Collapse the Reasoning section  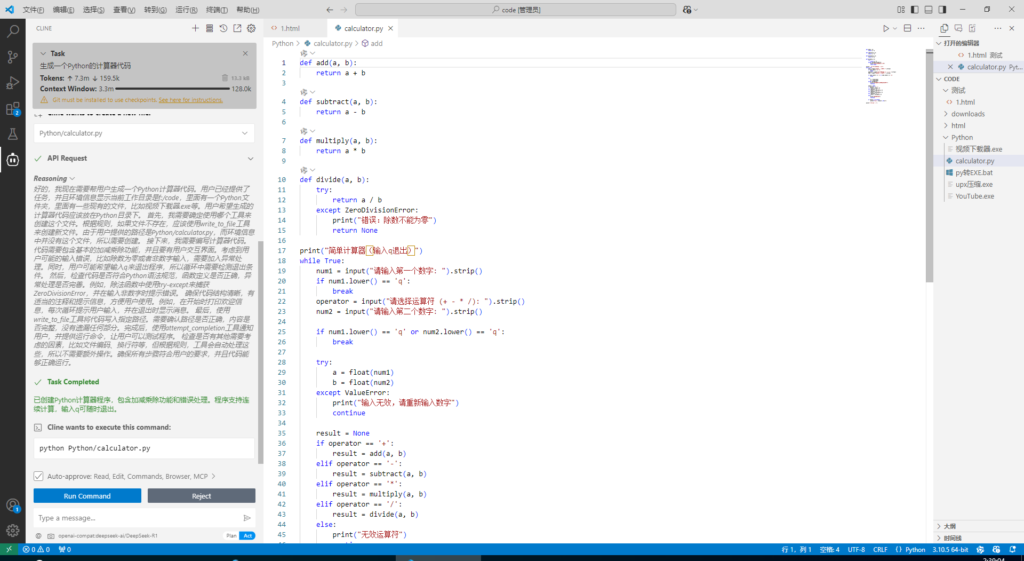72,178
